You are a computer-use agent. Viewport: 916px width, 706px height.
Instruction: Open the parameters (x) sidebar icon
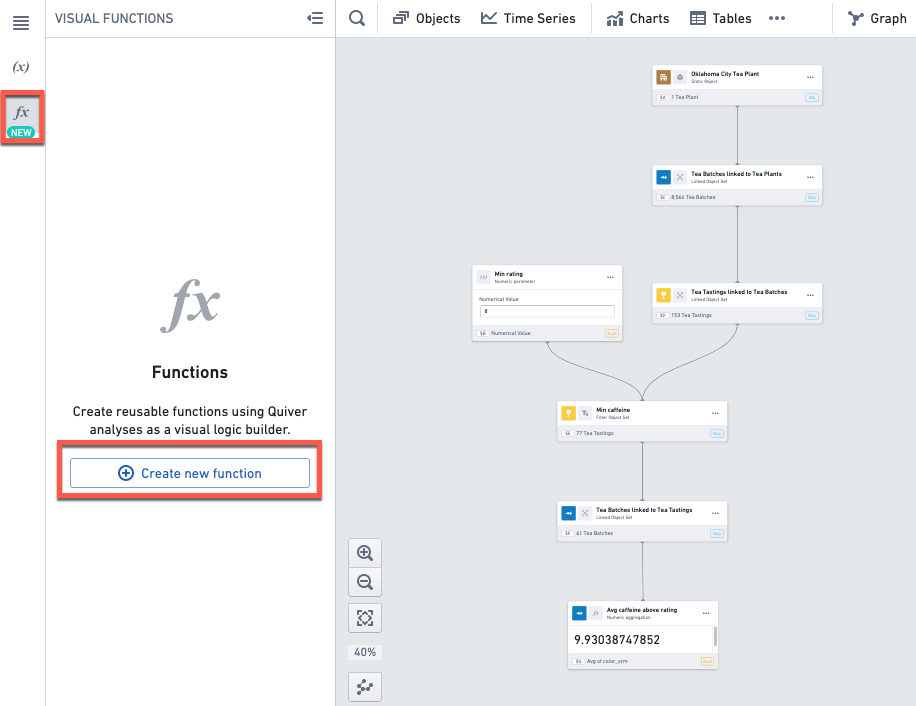tap(21, 67)
